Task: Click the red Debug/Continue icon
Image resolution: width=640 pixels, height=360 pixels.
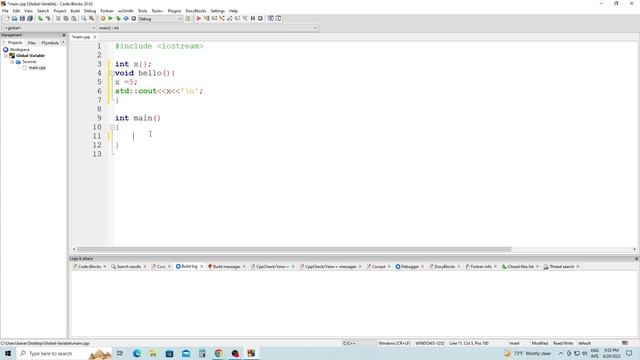Action: 199,18
